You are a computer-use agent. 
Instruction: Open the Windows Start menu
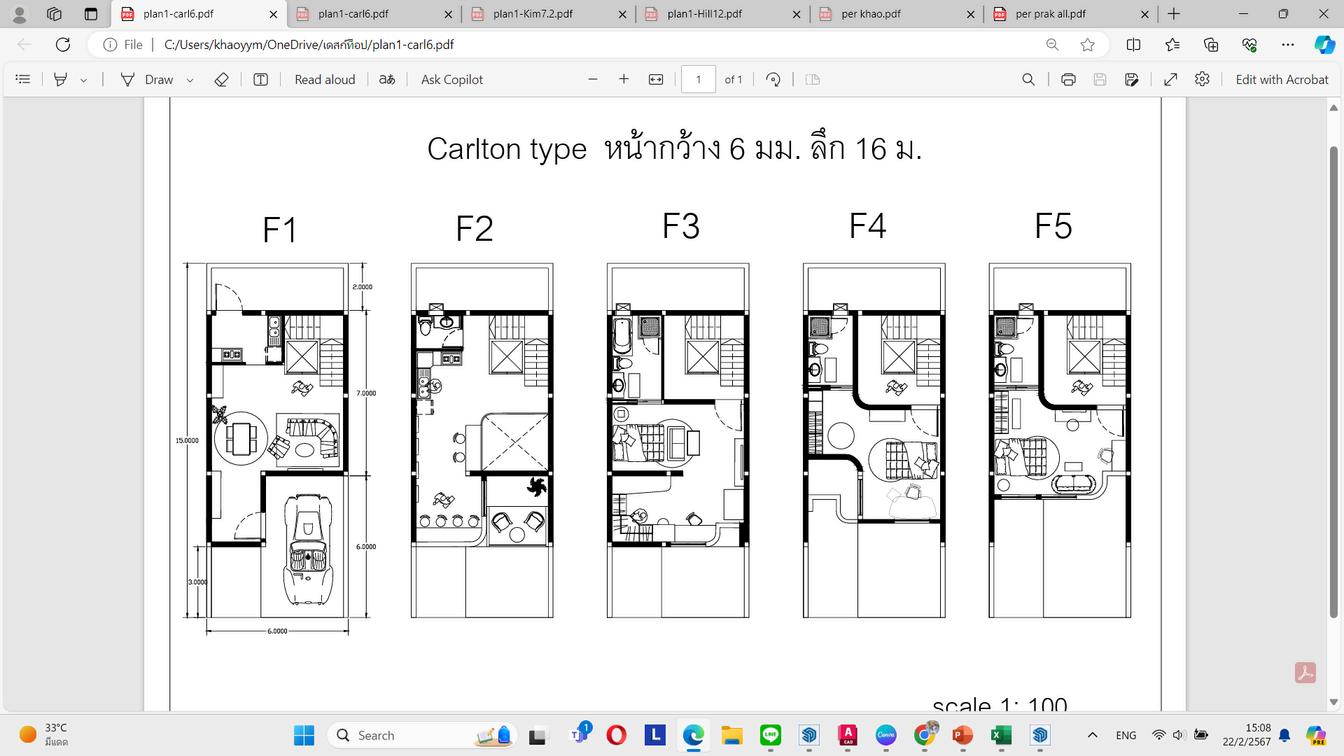coord(304,736)
